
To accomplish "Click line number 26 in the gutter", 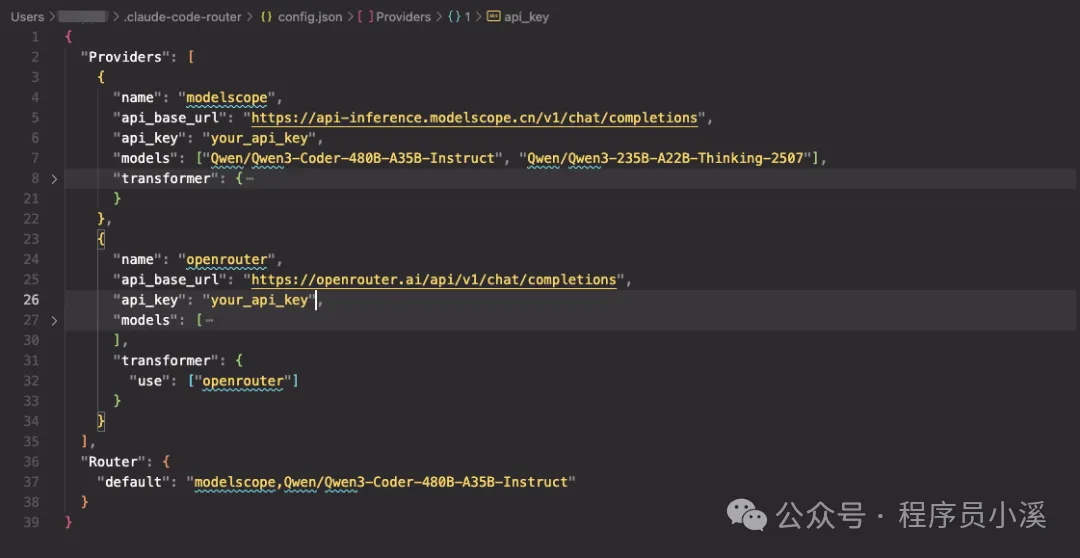I will click(x=32, y=300).
